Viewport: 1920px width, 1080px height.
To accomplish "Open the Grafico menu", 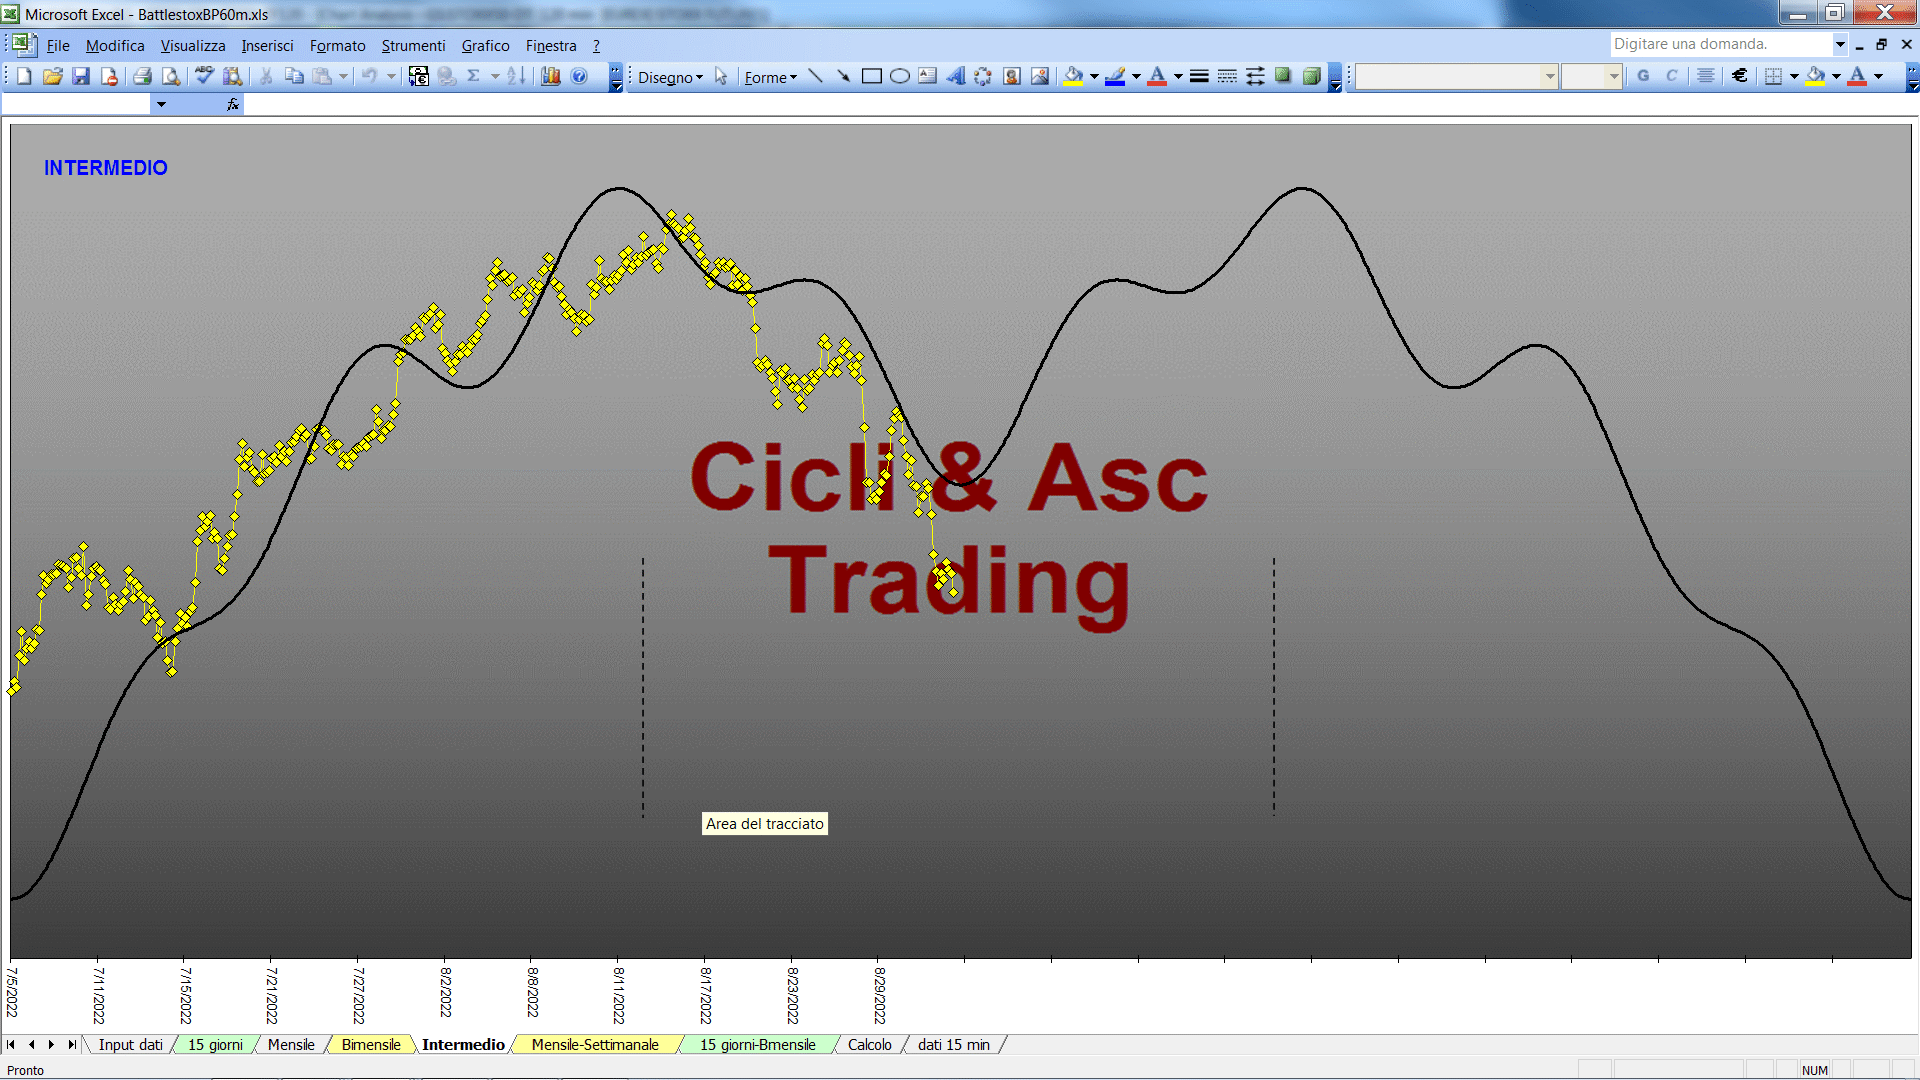I will [485, 45].
